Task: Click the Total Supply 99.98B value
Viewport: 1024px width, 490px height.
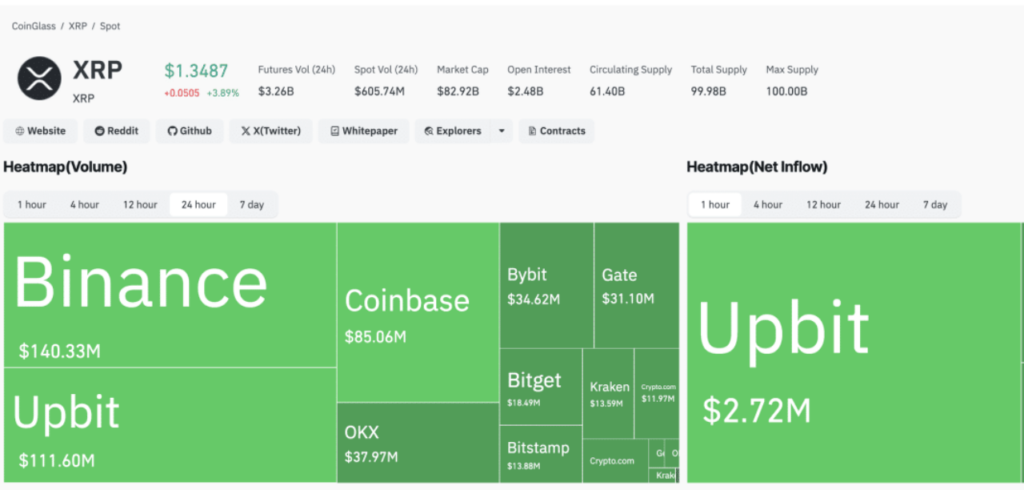Action: click(x=709, y=91)
